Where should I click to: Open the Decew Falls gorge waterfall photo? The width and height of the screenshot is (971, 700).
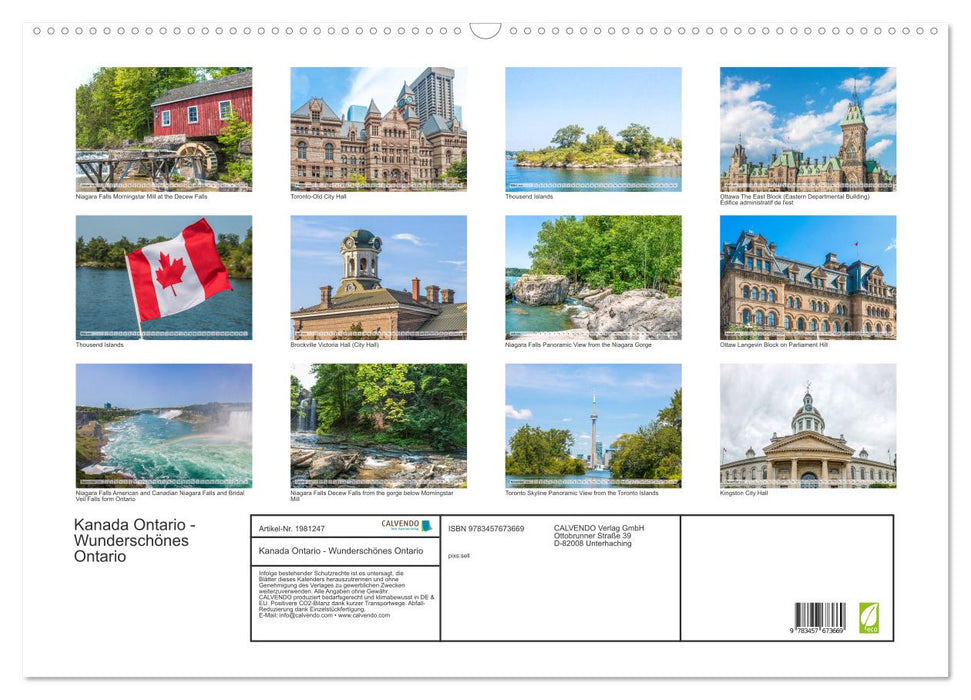coord(377,425)
